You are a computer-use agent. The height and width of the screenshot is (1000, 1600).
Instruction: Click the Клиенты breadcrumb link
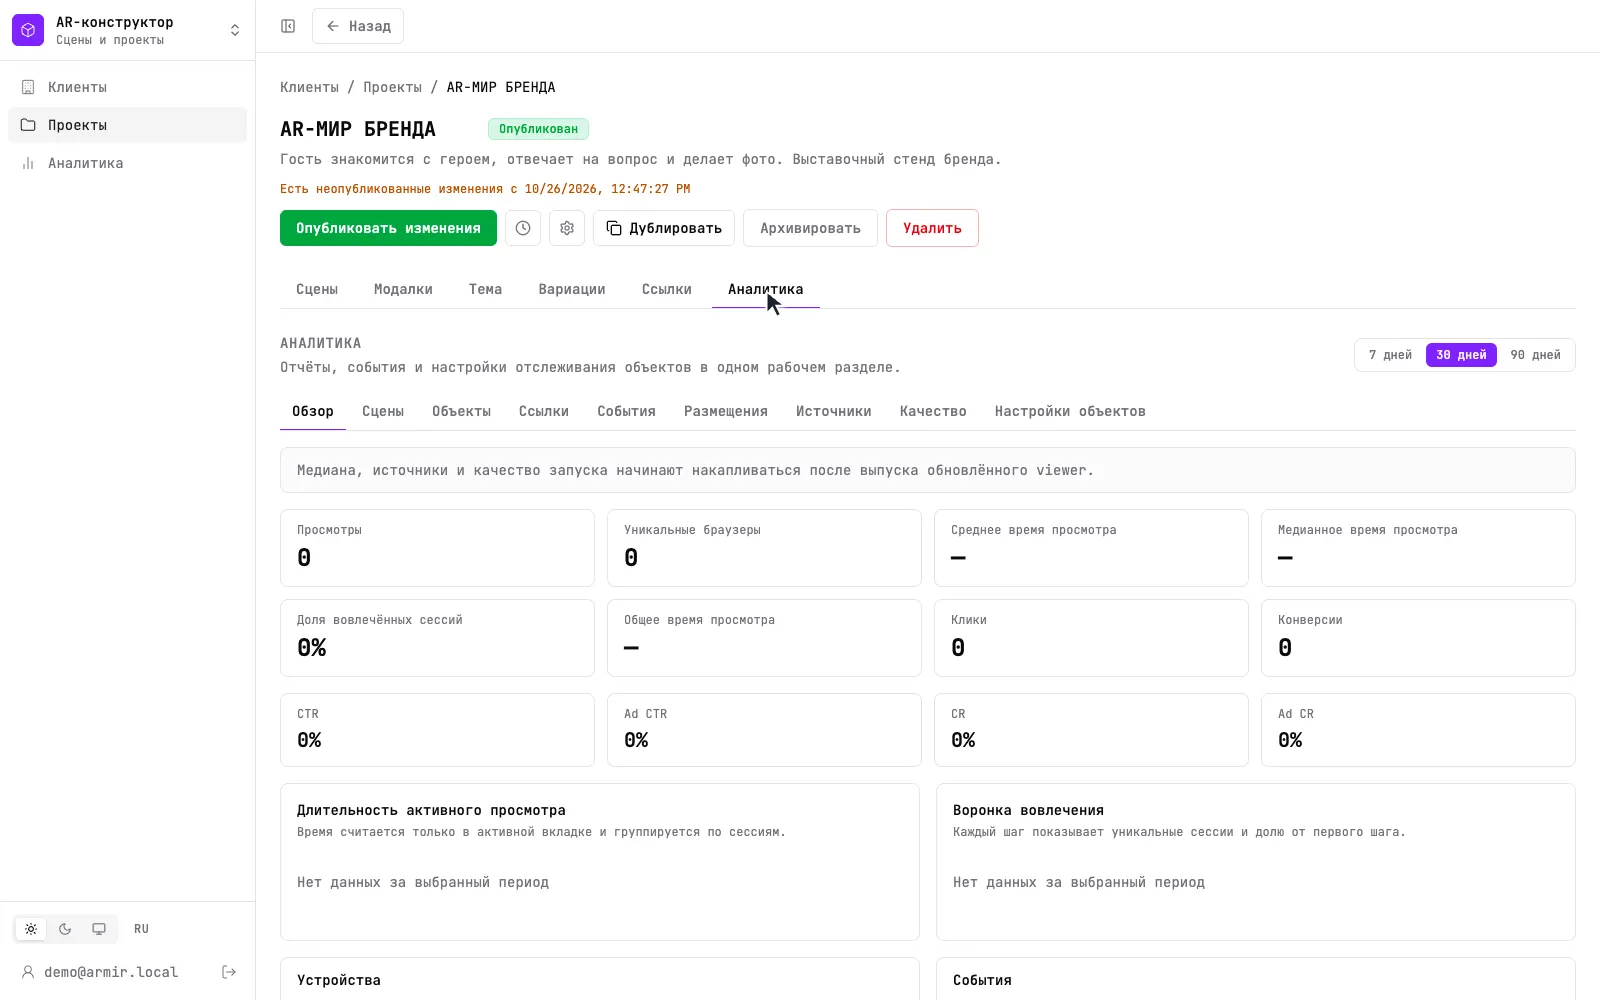[309, 87]
